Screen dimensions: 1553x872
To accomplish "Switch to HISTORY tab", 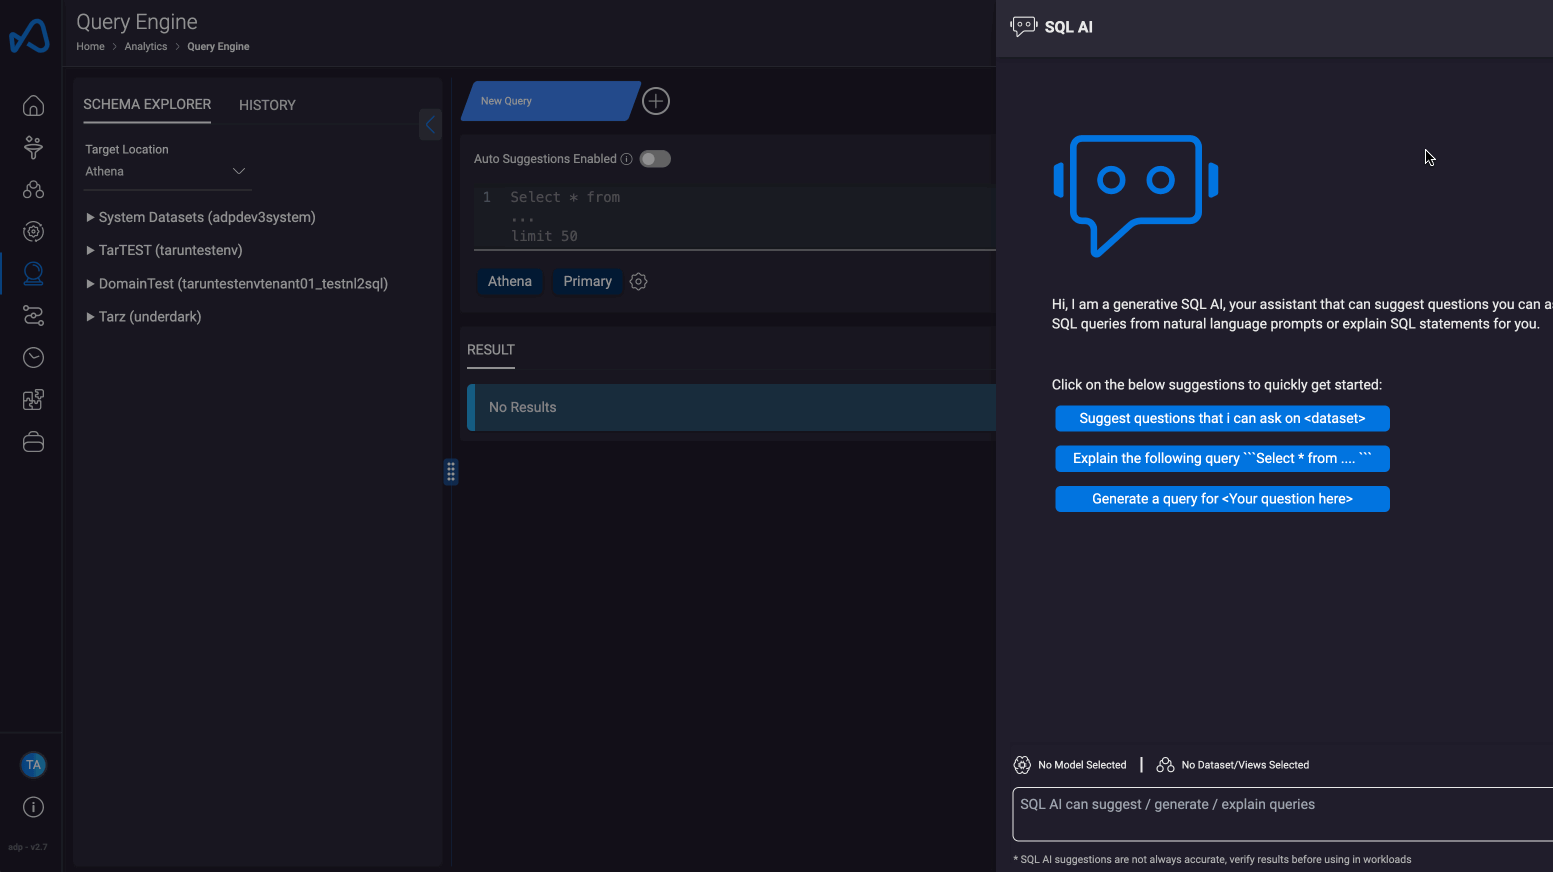I will 267,105.
